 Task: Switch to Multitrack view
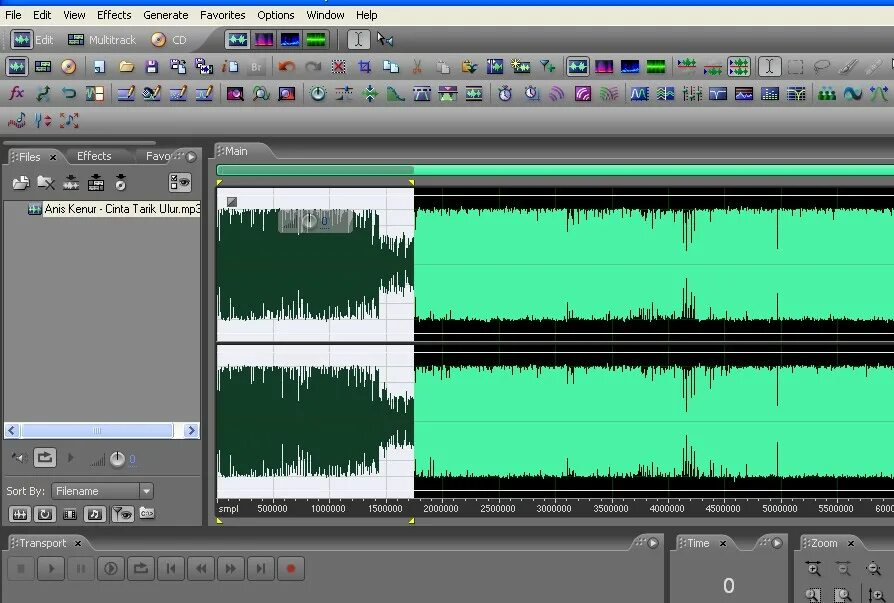tap(102, 40)
